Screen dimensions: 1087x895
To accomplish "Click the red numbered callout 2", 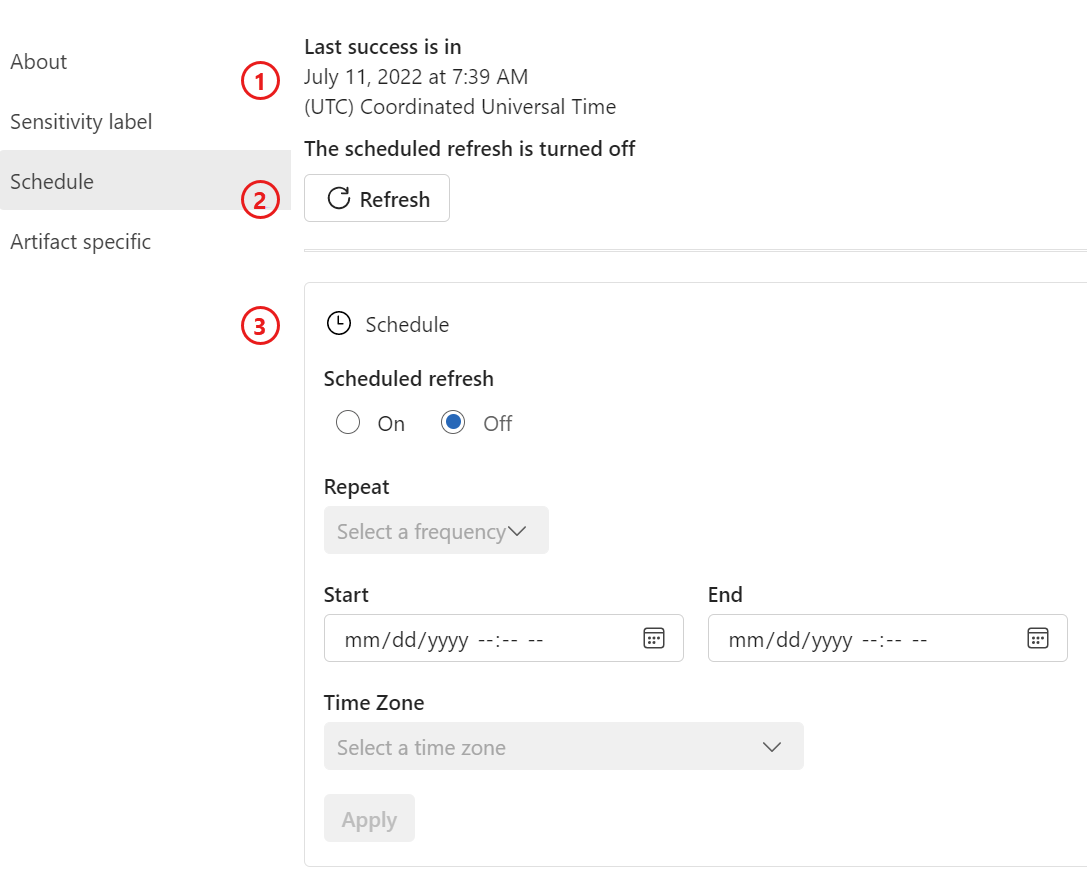I will pyautogui.click(x=261, y=200).
